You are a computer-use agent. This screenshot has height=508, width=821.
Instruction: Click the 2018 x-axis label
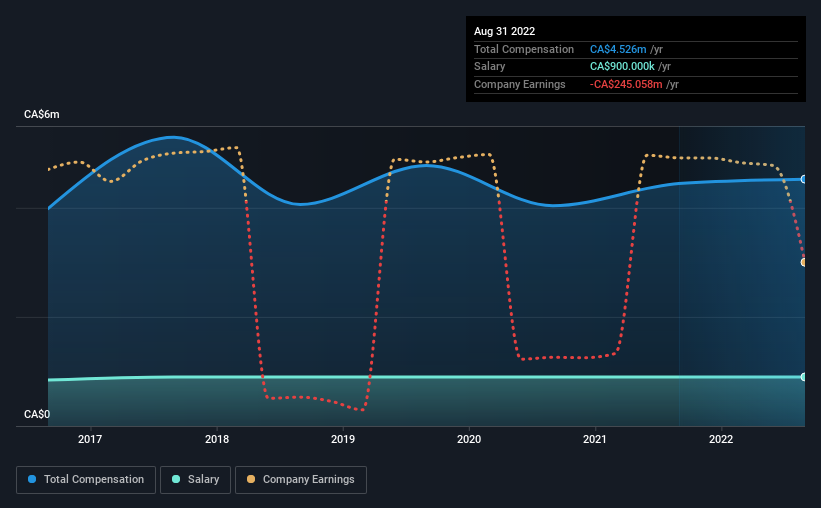[217, 439]
